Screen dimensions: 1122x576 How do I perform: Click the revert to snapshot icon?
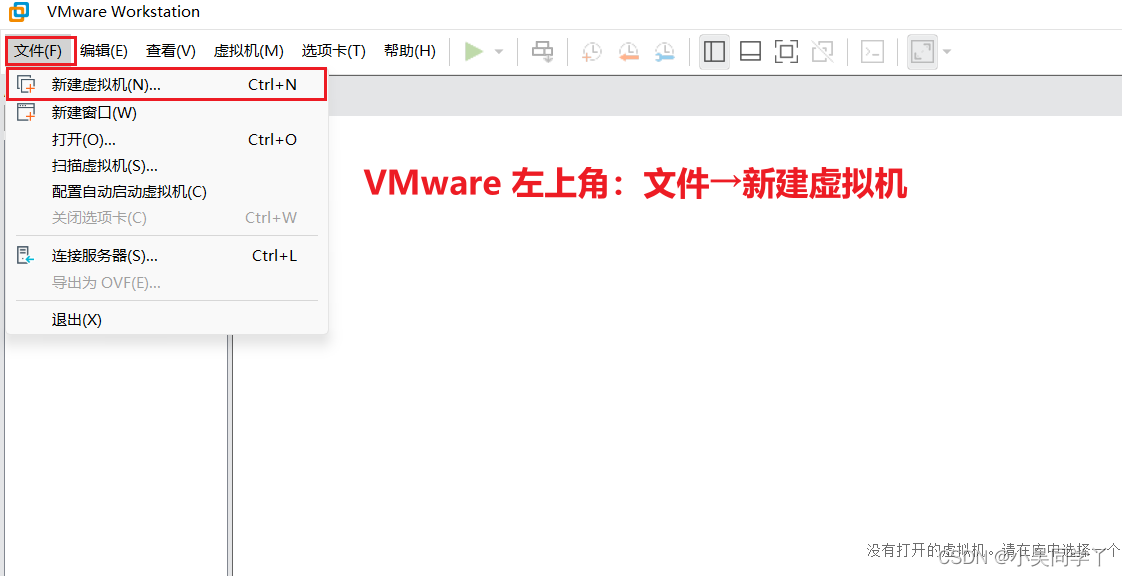coord(628,52)
